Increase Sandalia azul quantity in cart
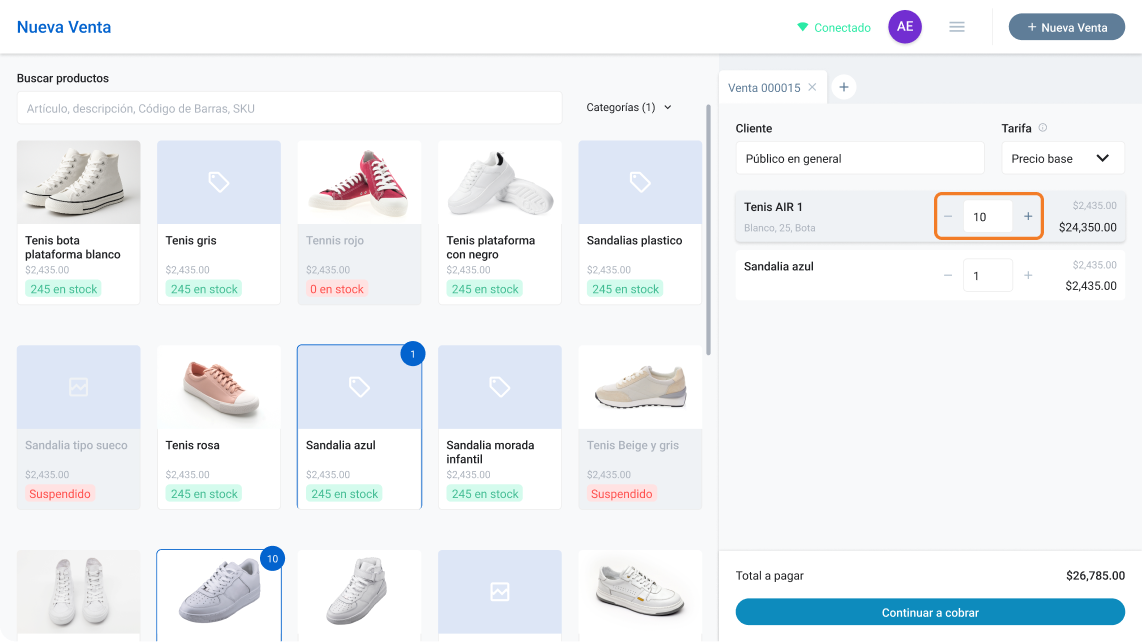Image resolution: width=1142 pixels, height=642 pixels. pos(1028,275)
